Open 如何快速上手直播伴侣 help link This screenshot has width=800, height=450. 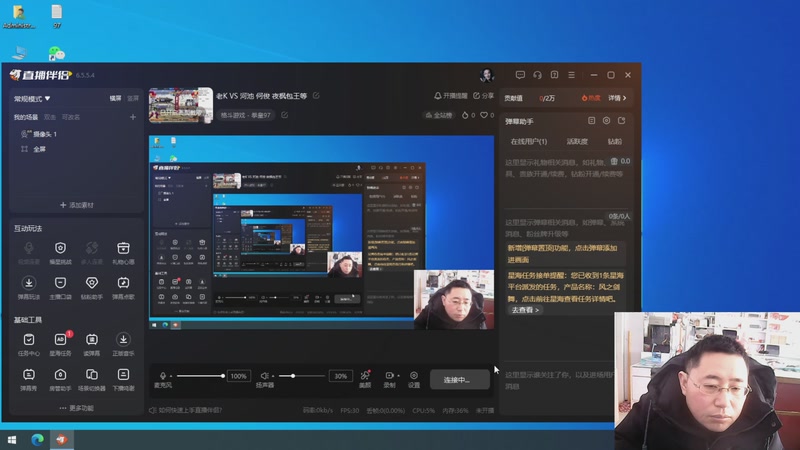pos(186,410)
